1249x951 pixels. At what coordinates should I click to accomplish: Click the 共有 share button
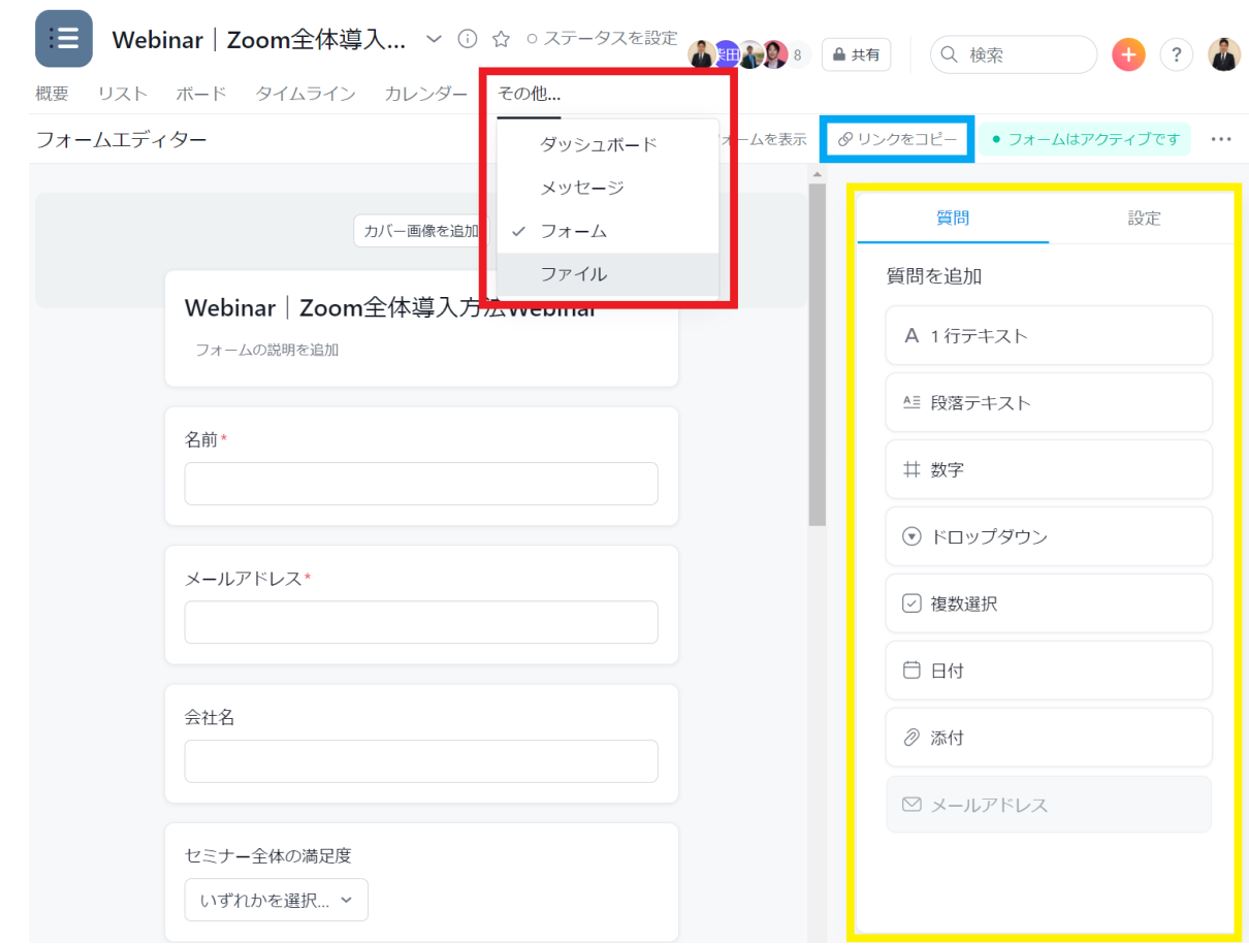(856, 55)
